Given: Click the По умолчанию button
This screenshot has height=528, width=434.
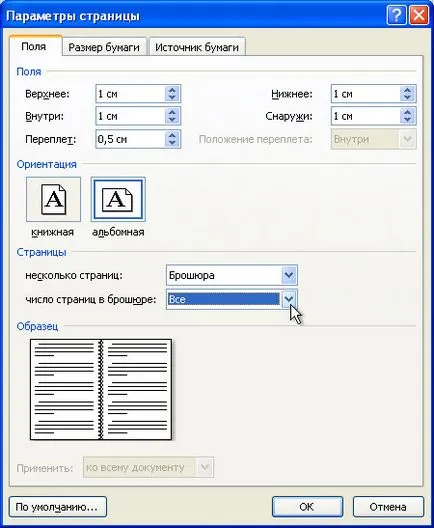Looking at the screenshot, I should 58,506.
